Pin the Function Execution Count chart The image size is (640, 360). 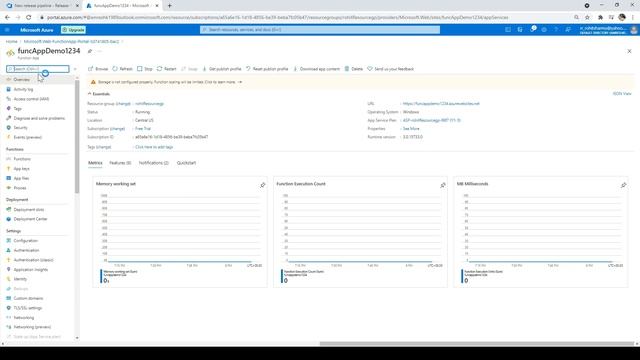pyautogui.click(x=443, y=185)
